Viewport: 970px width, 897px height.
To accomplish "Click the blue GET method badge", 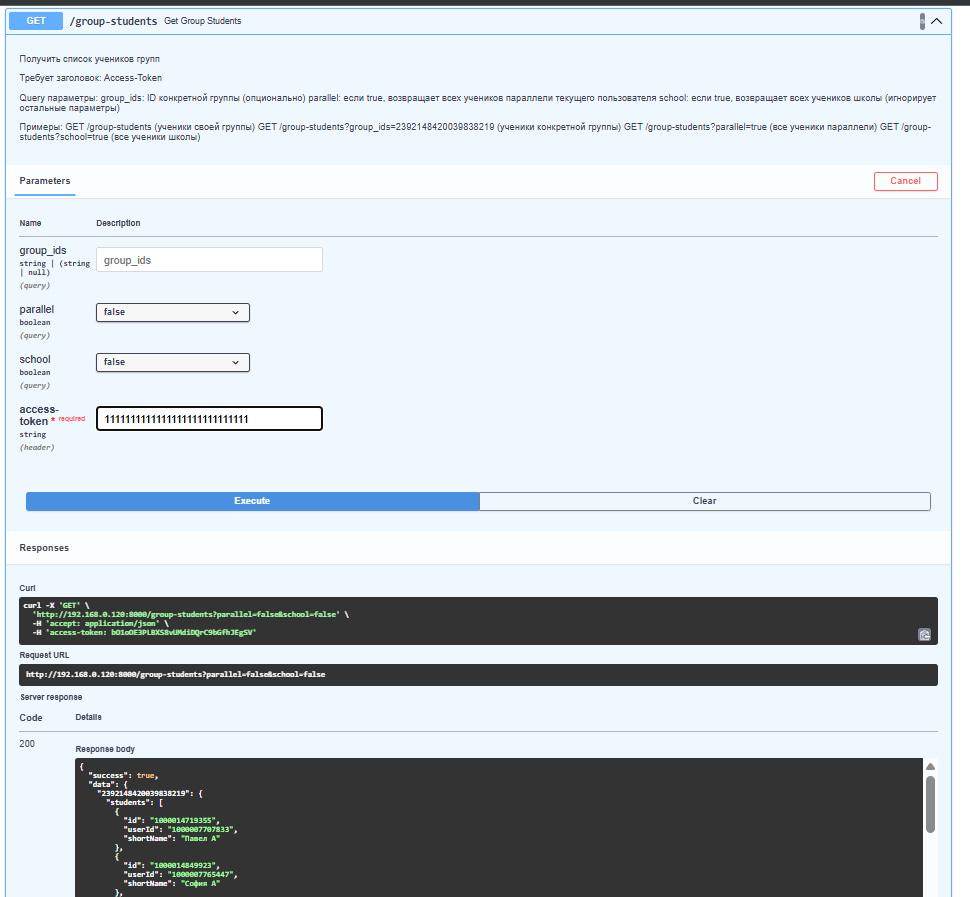I will pyautogui.click(x=36, y=20).
